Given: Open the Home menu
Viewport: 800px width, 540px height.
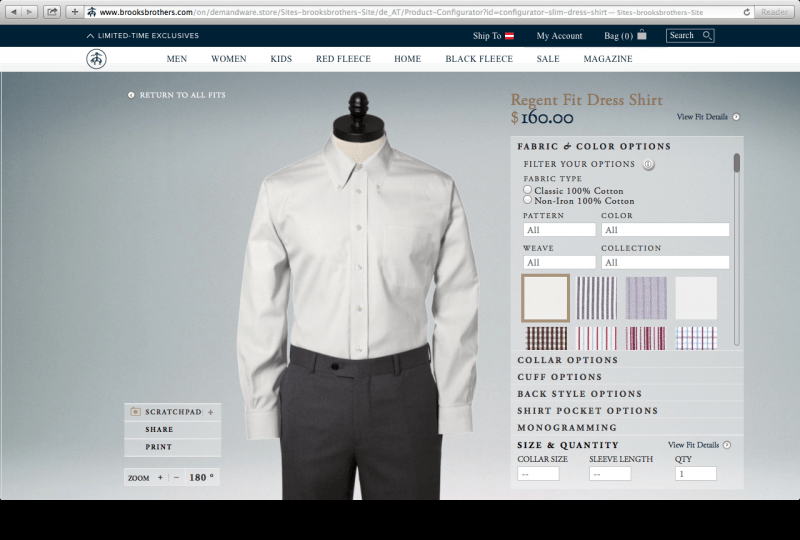Looking at the screenshot, I should click(408, 59).
